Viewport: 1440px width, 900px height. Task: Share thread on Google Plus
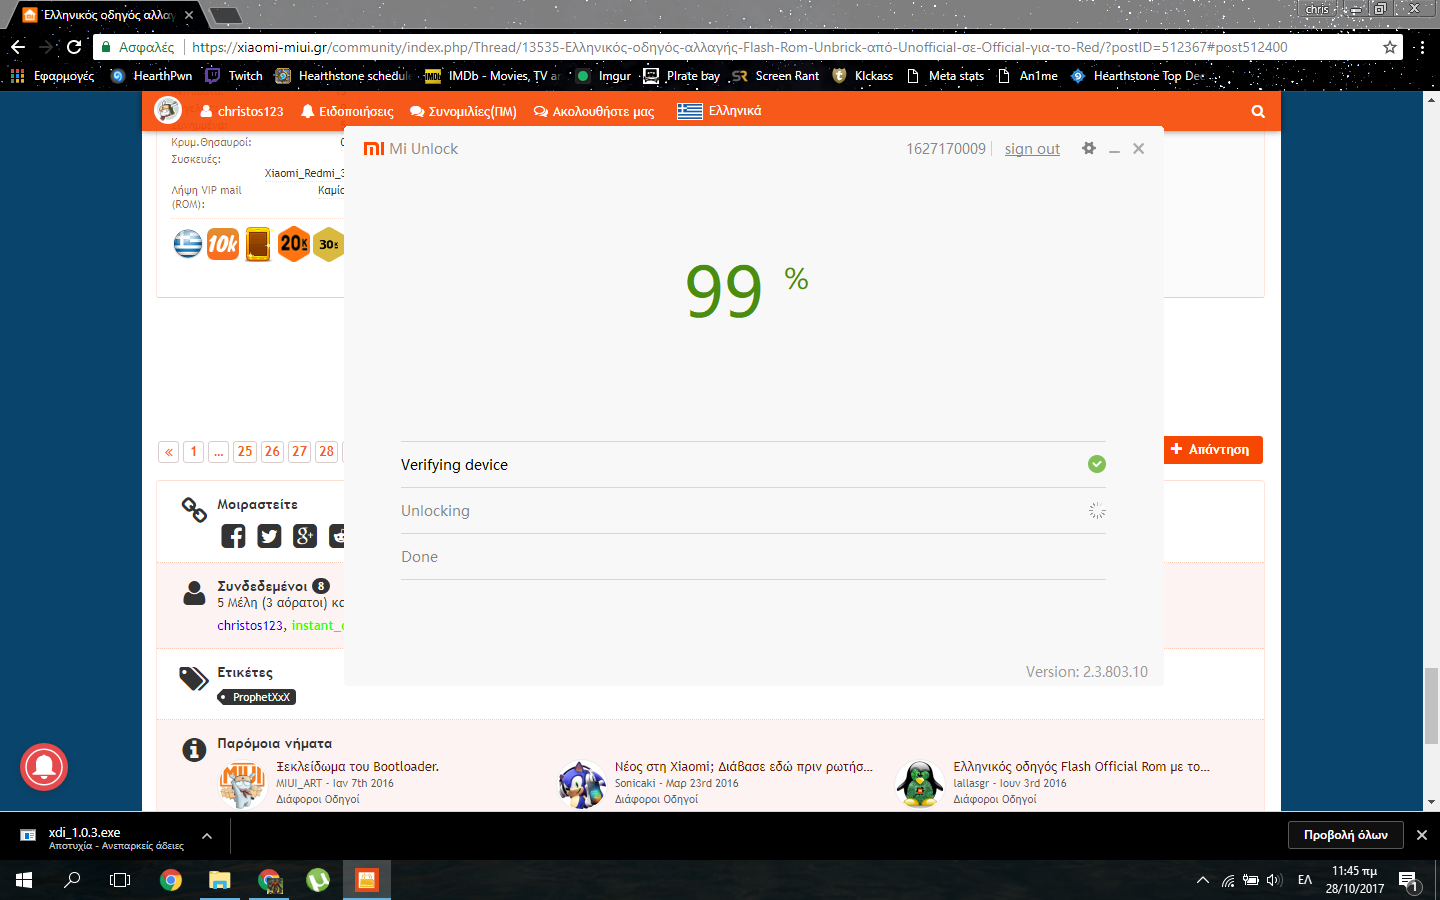[x=305, y=536]
